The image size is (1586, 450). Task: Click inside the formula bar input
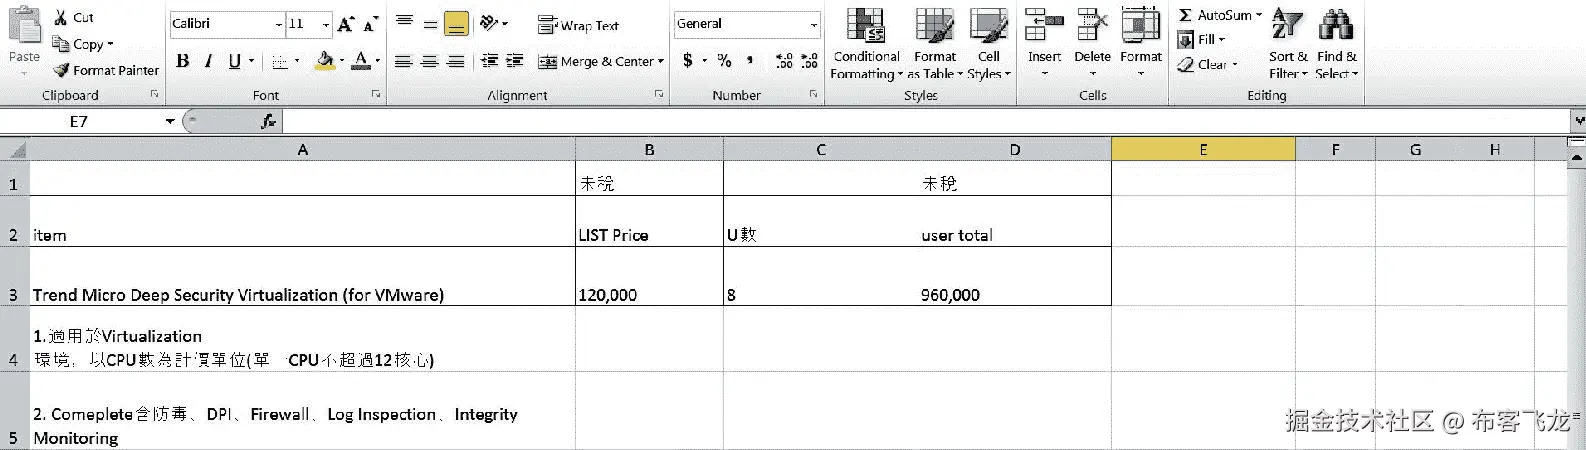926,121
